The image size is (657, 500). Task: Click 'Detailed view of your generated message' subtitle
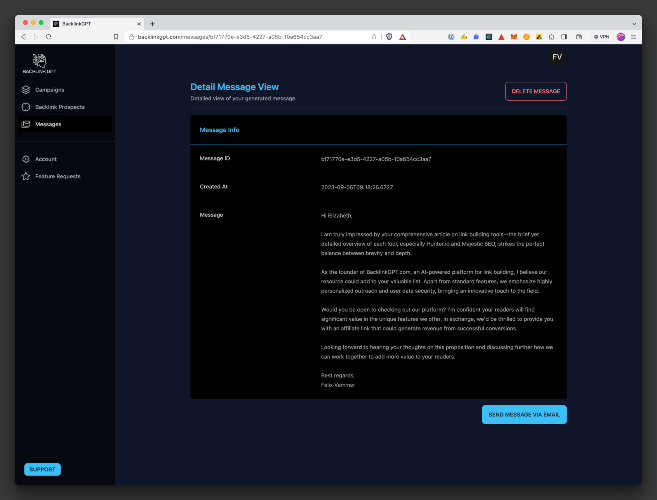(x=243, y=98)
